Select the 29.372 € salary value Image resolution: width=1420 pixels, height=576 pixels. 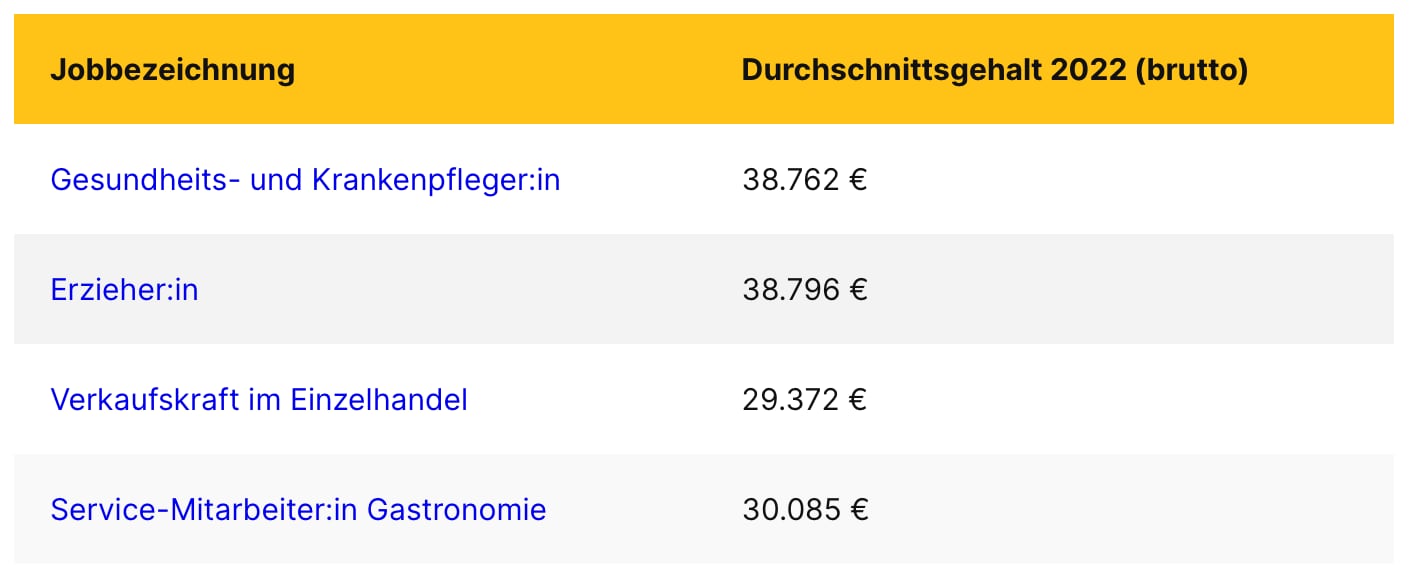click(x=804, y=400)
